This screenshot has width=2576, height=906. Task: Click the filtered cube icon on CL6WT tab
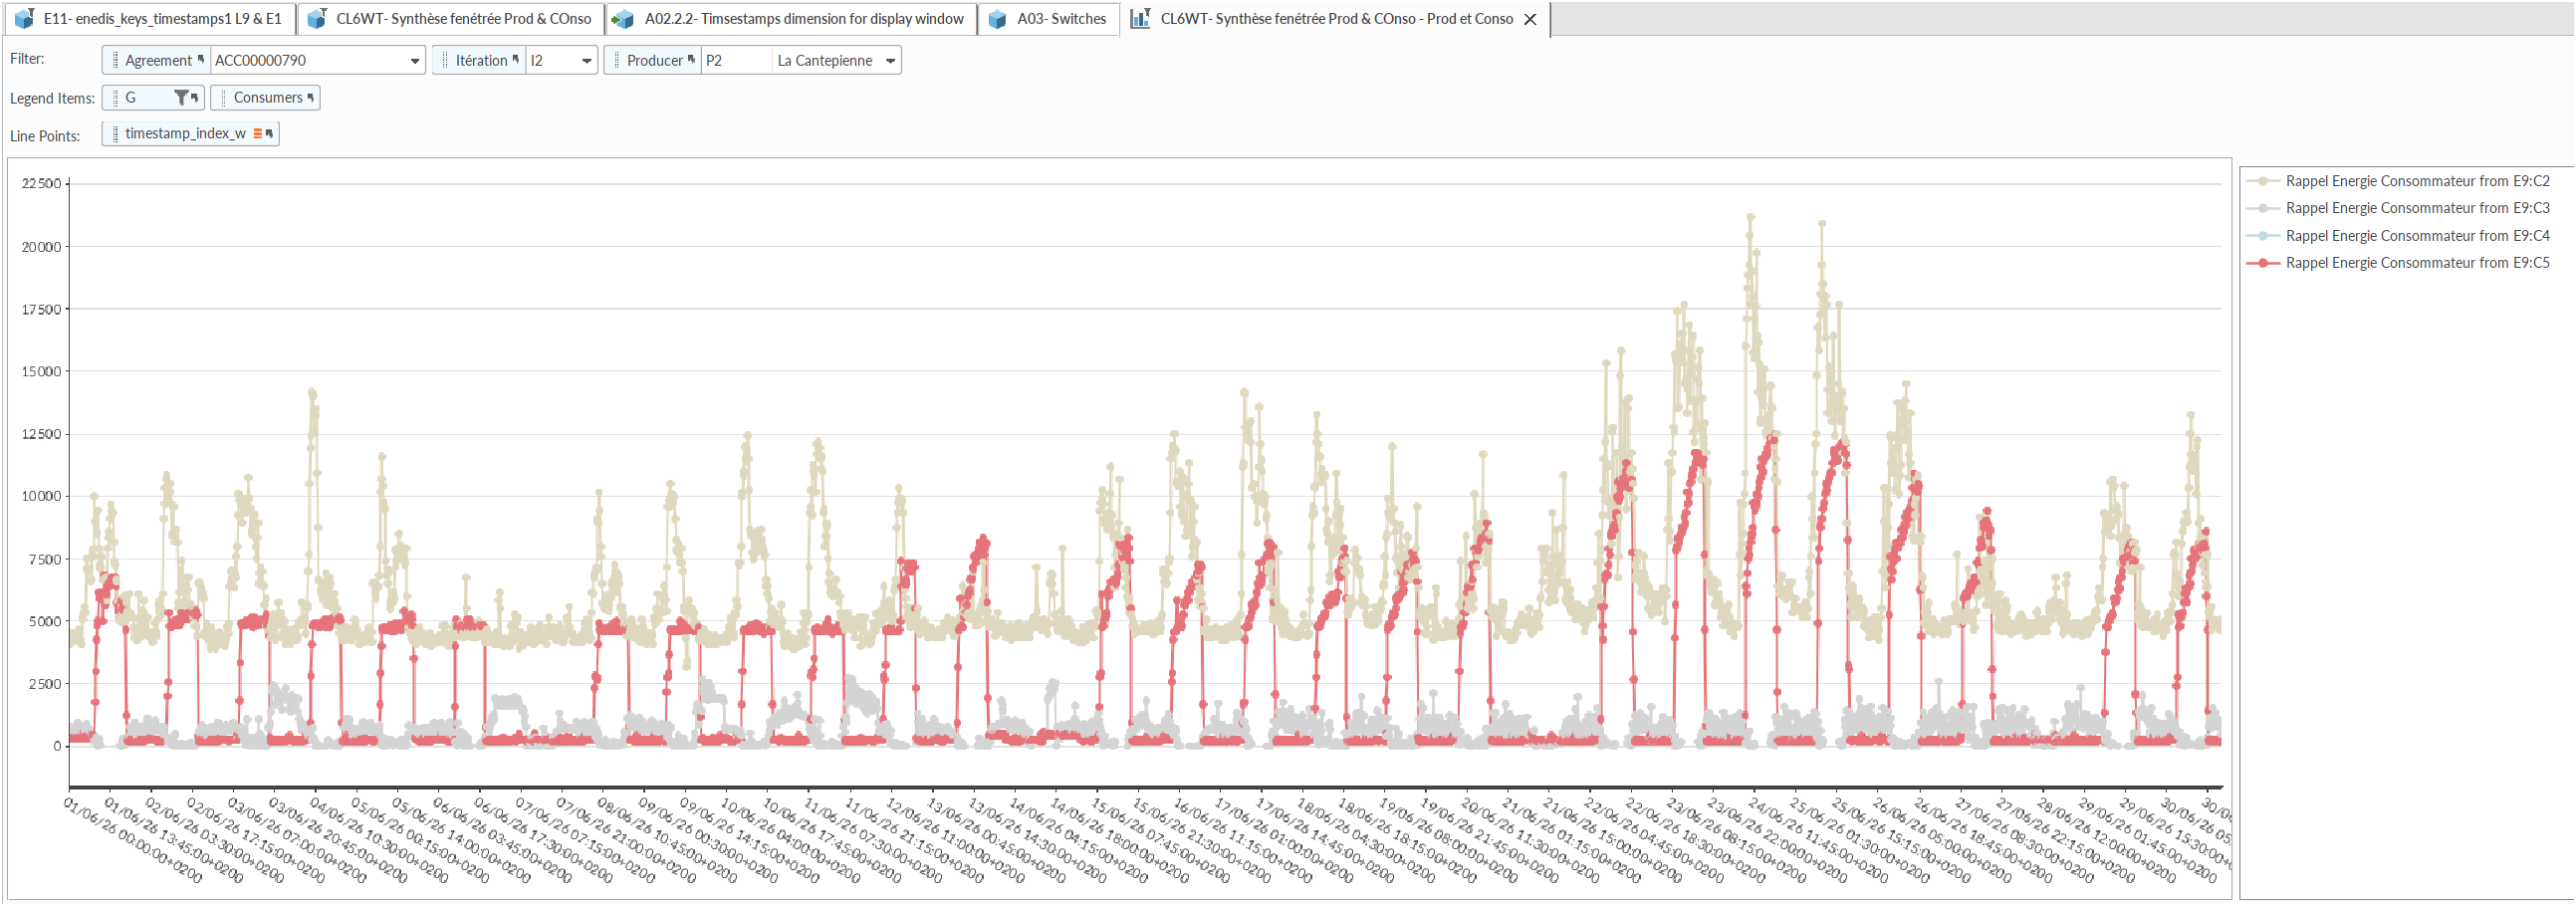(x=317, y=19)
